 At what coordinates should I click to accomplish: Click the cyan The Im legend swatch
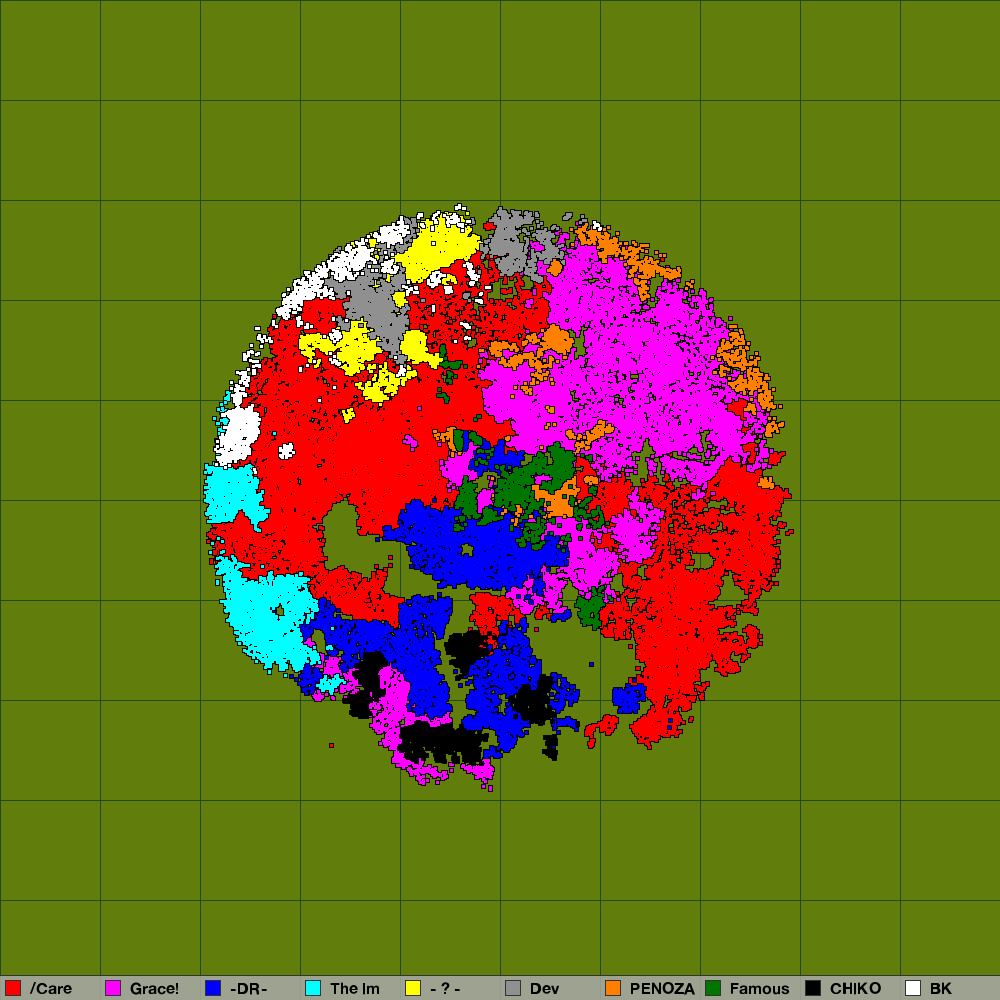(x=313, y=988)
